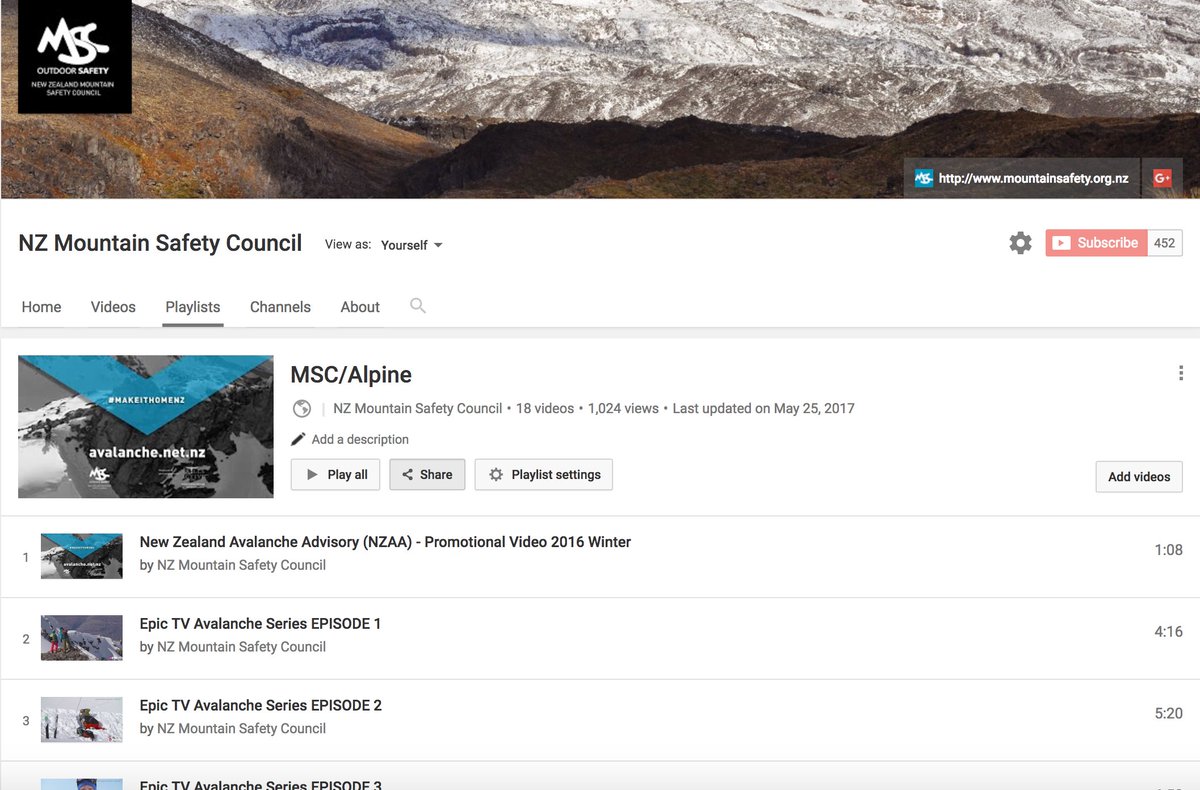Click the channel search magnifier icon
Image resolution: width=1200 pixels, height=790 pixels.
(x=418, y=306)
